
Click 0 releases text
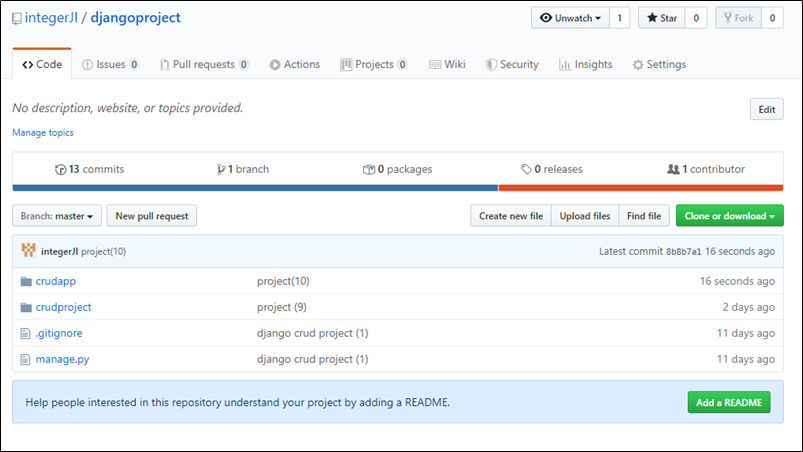coord(558,169)
